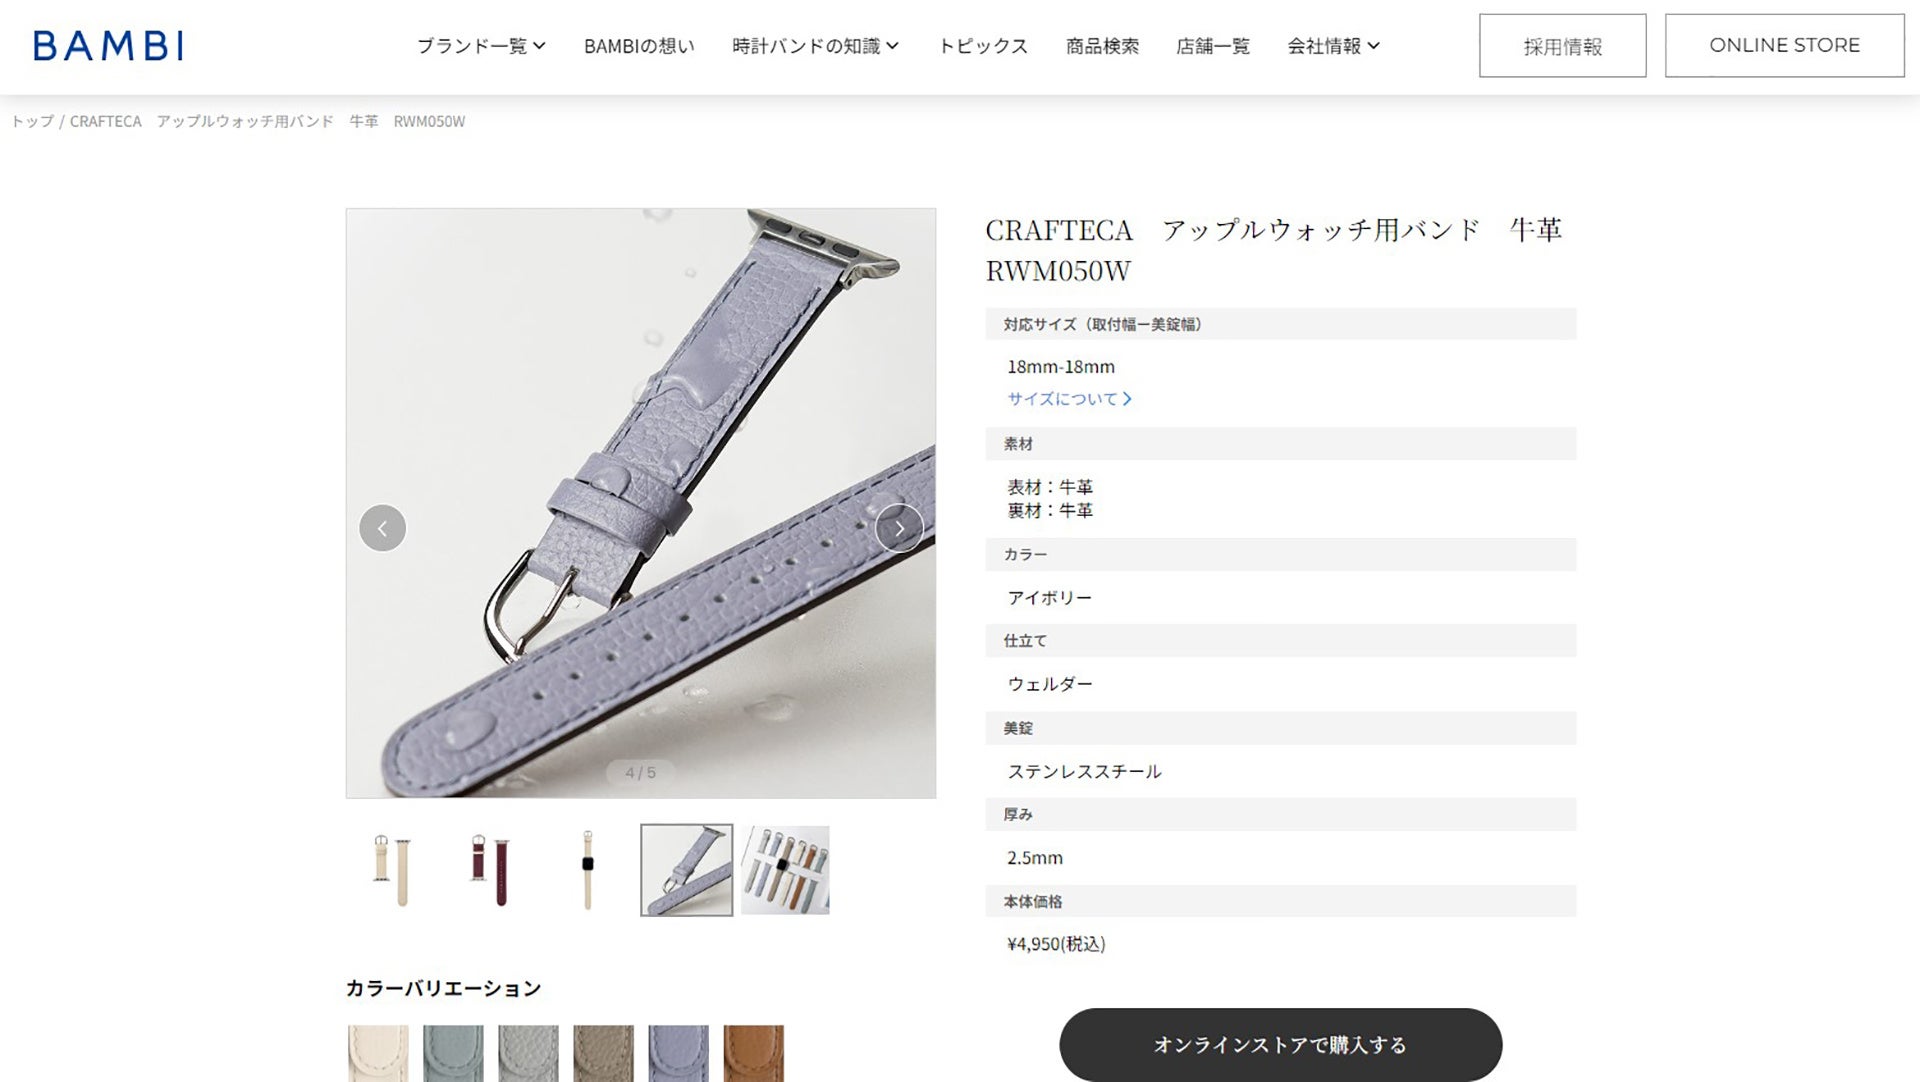Viewport: 1920px width, 1082px height.
Task: Open the BAMBIの想い menu item
Action: (639, 46)
